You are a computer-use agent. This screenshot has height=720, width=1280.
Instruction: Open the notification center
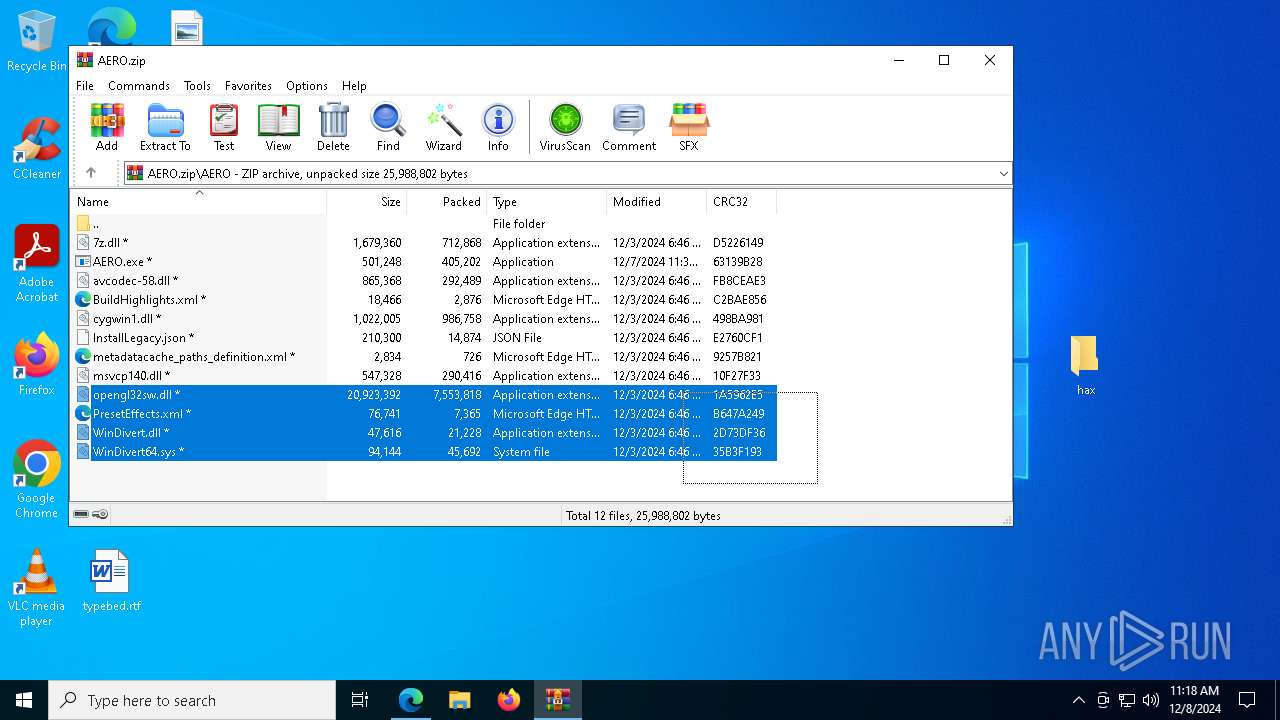click(x=1247, y=700)
